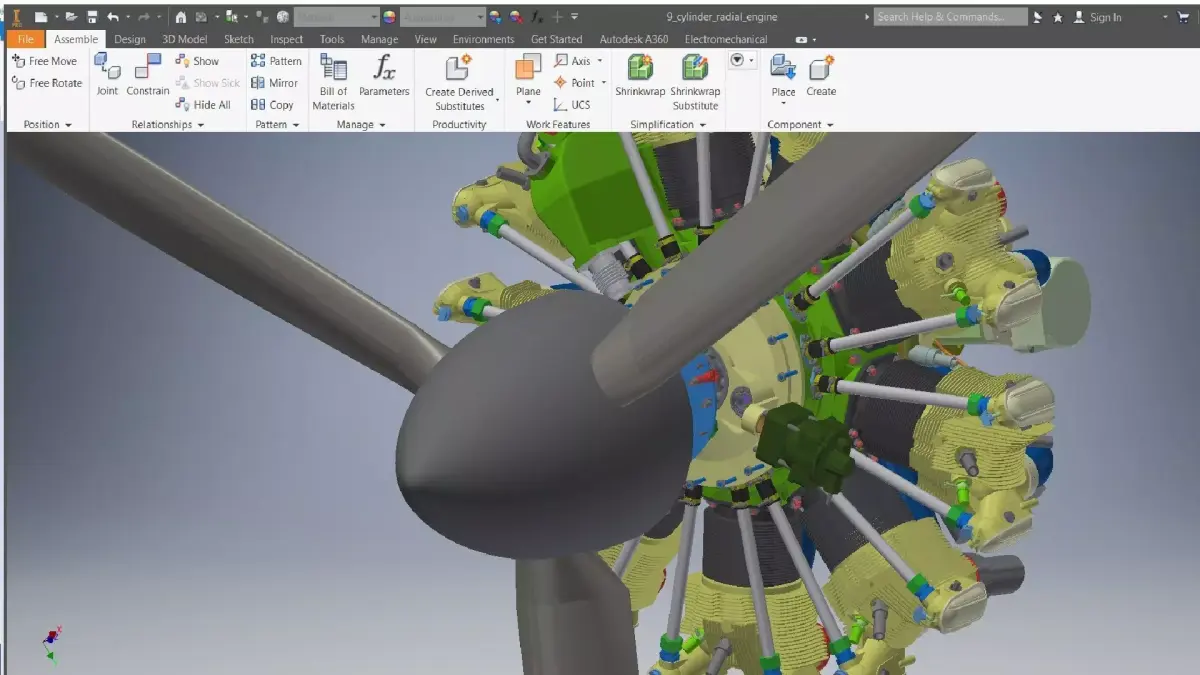Switch to the Get Started tab
The width and height of the screenshot is (1200, 675).
(556, 39)
